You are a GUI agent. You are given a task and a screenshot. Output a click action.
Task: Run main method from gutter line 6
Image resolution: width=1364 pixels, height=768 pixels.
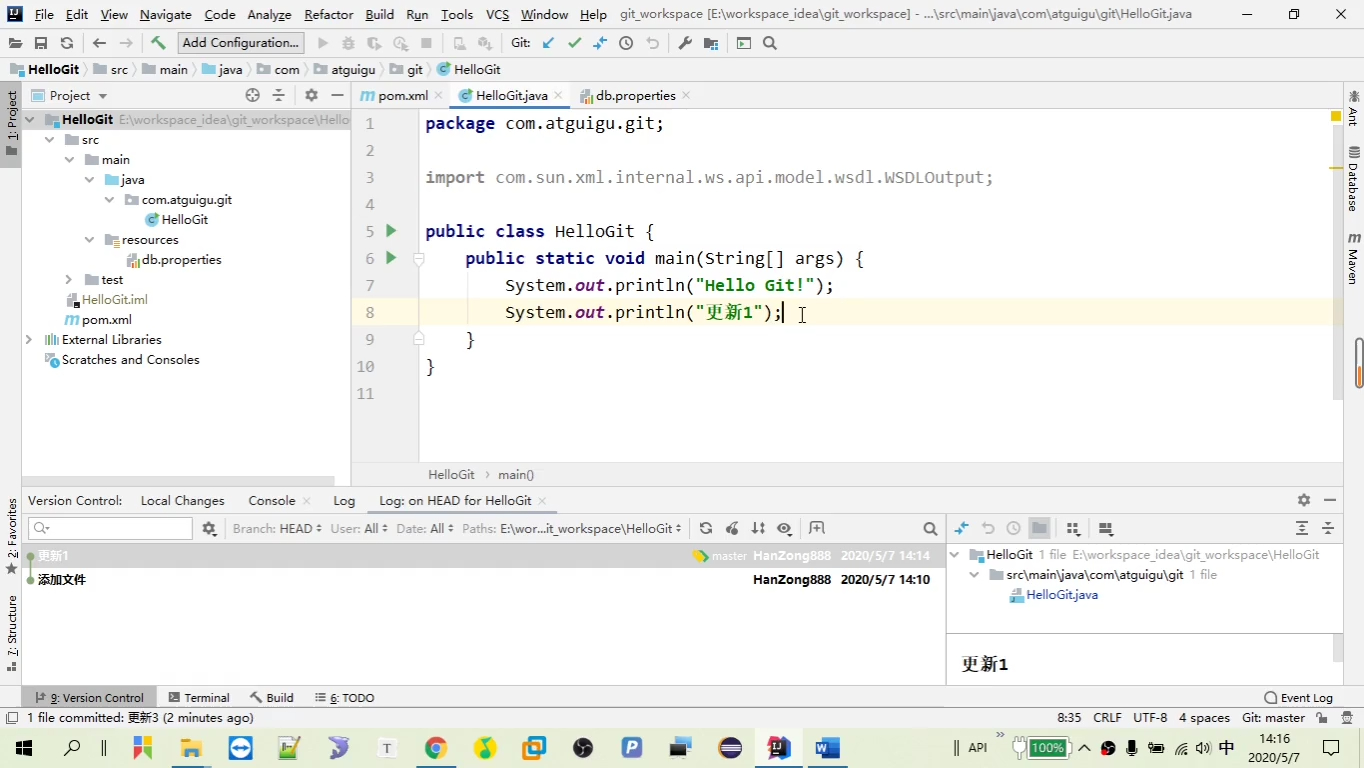point(391,258)
